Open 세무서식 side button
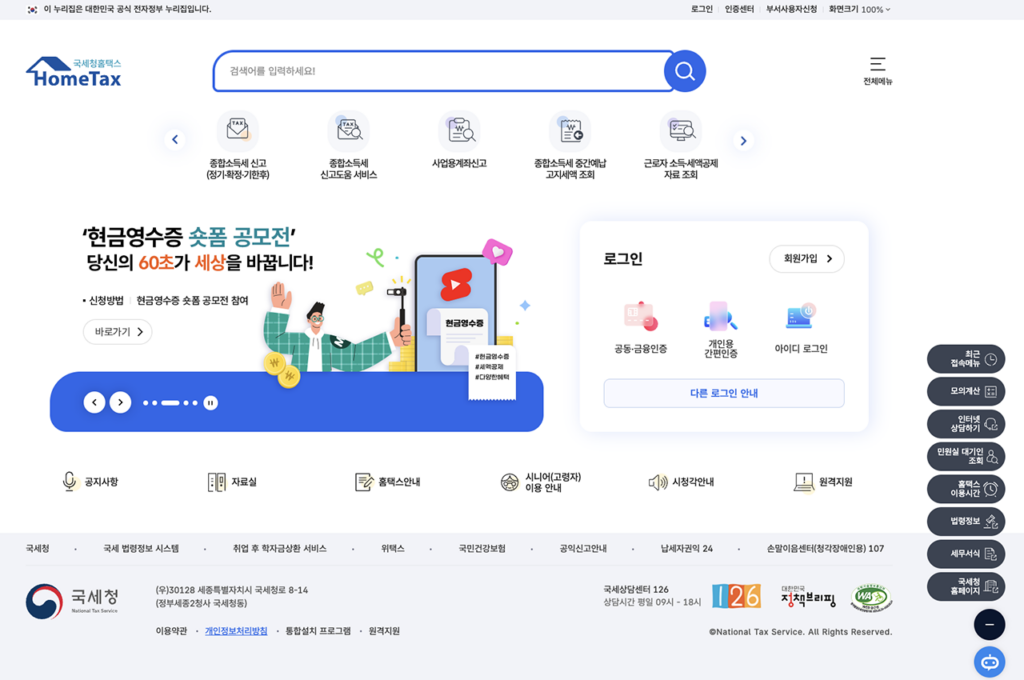 [966, 554]
